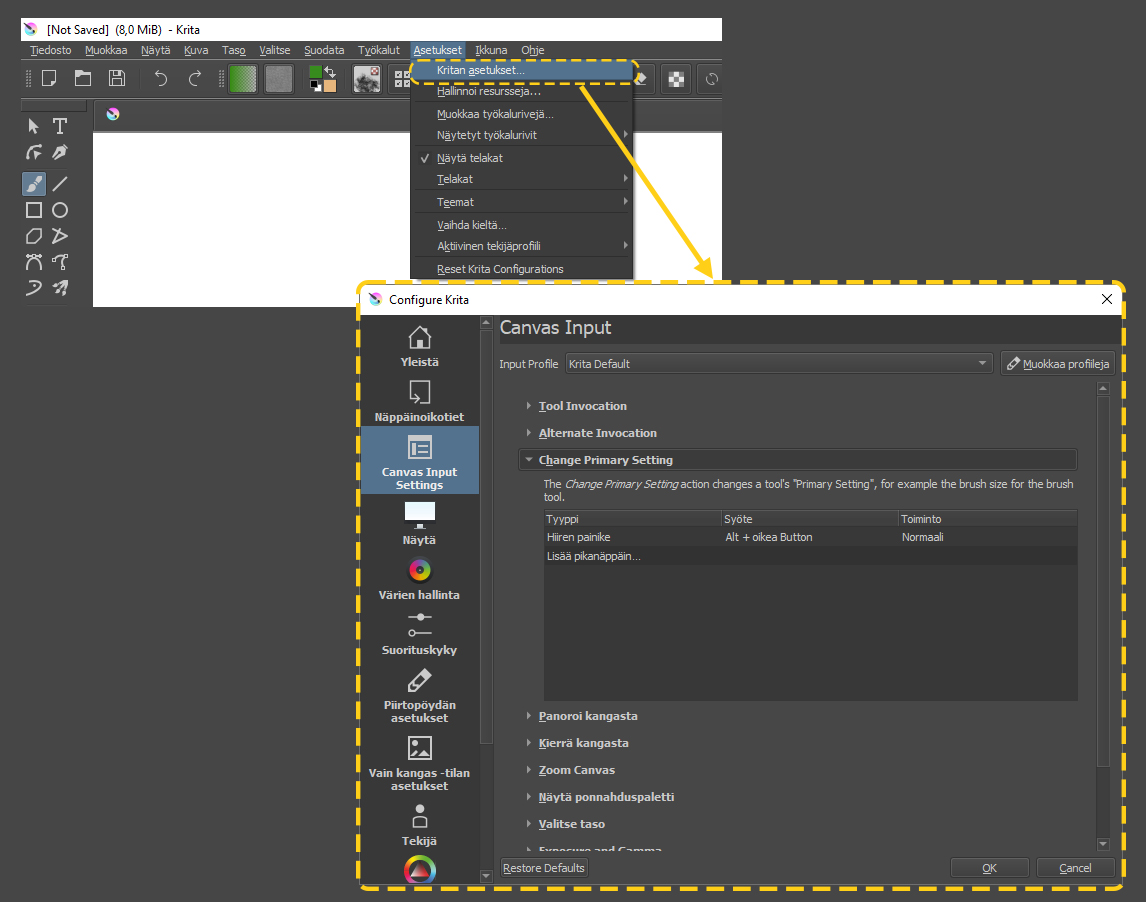Select the Freehand path tool

point(60,262)
